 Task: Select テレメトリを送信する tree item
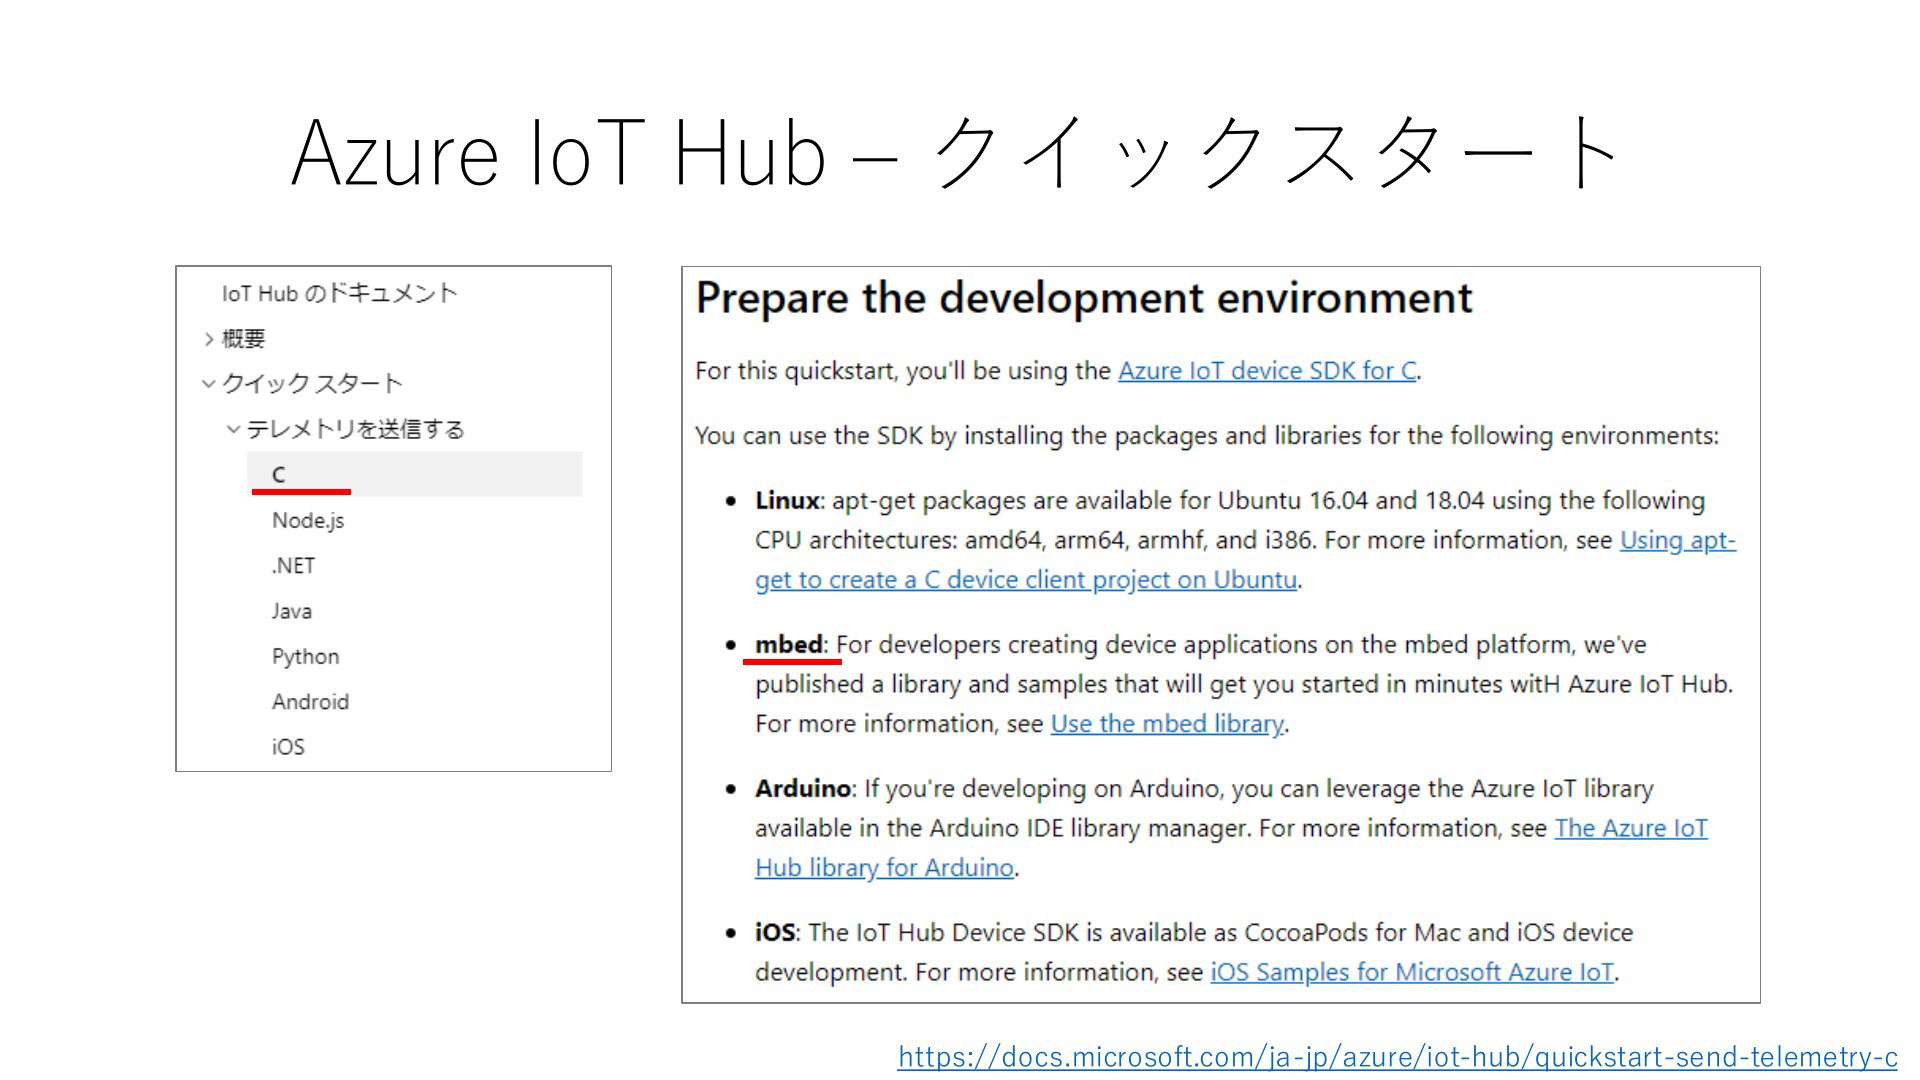356,430
